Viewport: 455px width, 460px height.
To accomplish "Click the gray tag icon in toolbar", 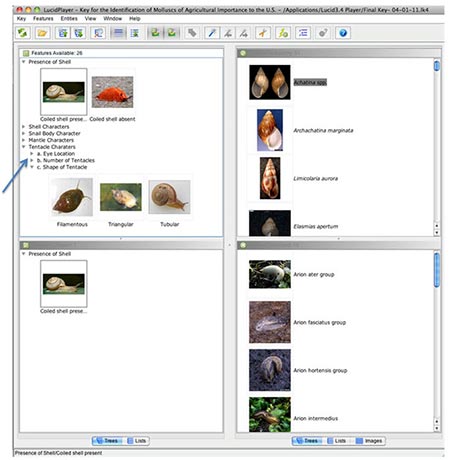I will click(192, 33).
